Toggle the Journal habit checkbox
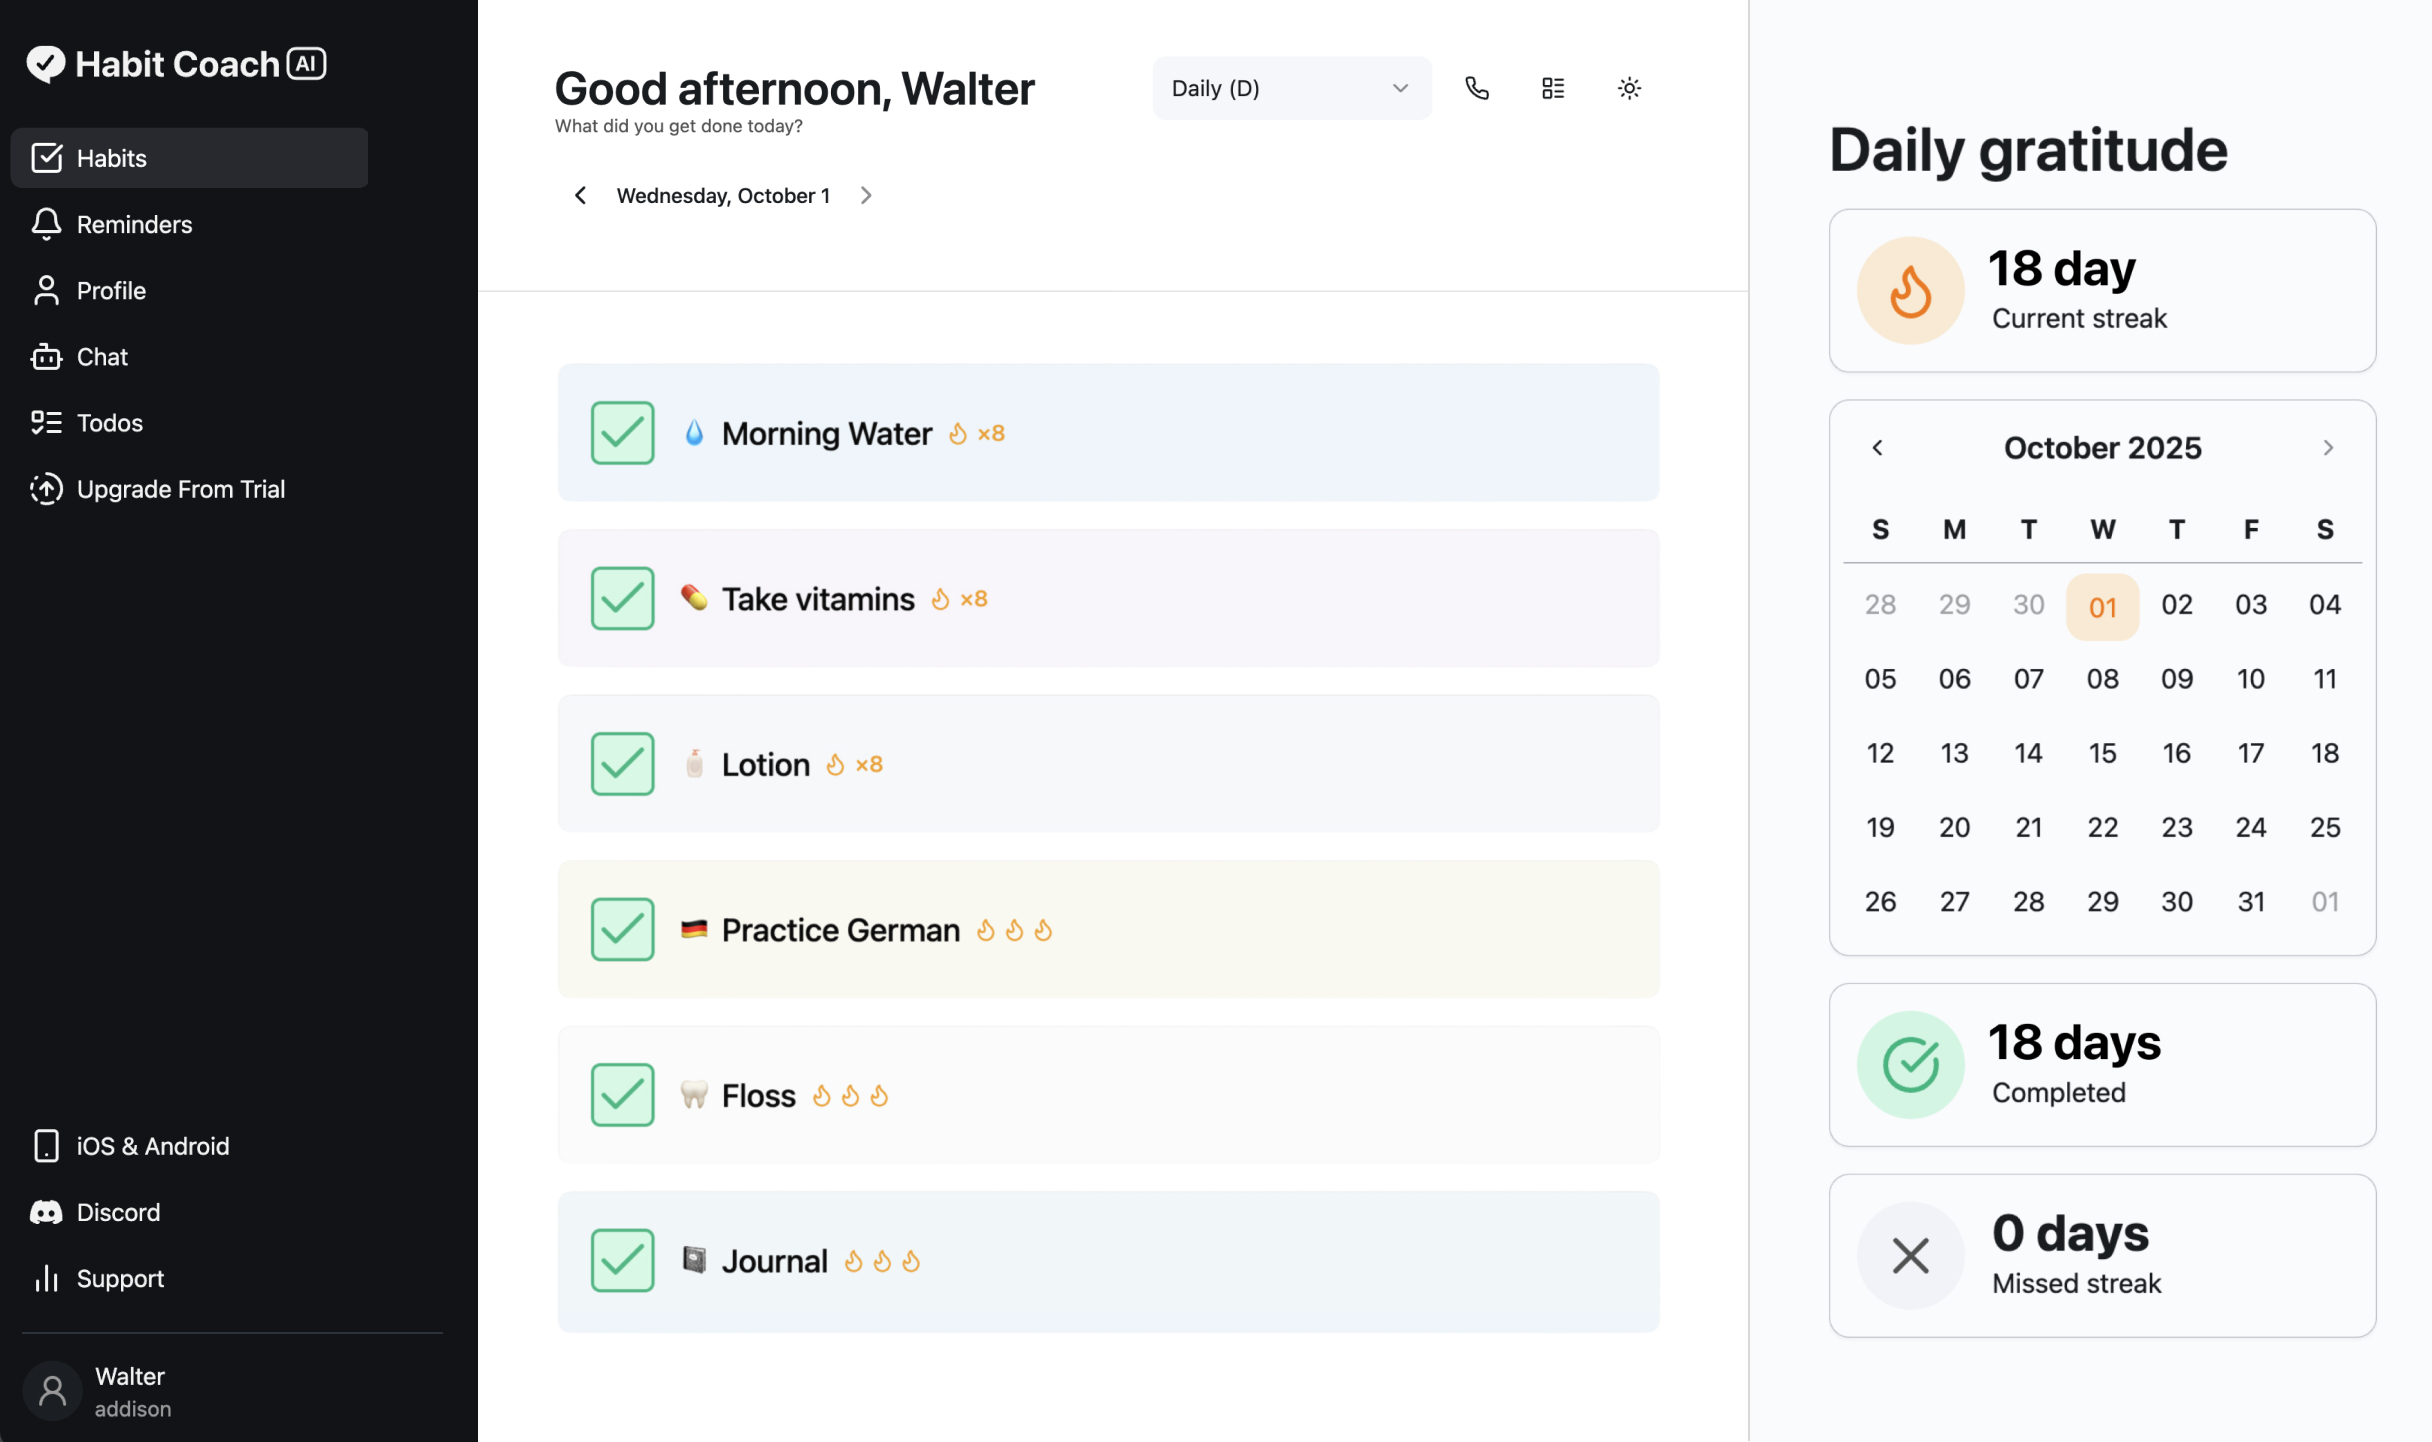Viewport: 2432px width, 1442px height. pos(622,1260)
